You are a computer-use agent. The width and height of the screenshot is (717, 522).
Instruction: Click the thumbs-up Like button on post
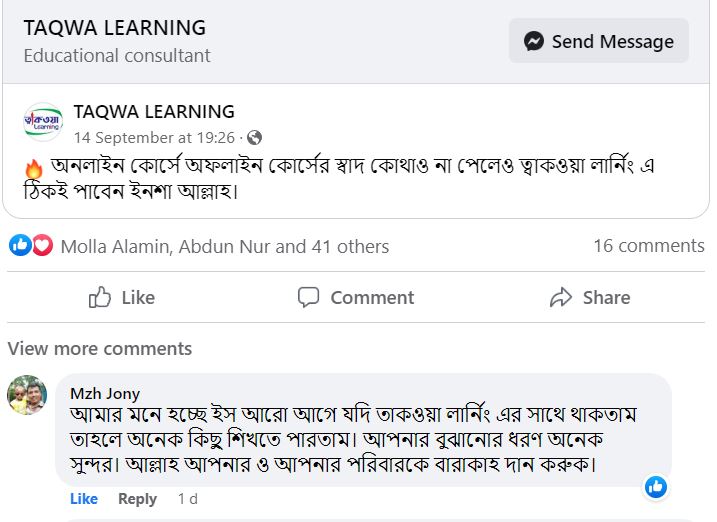pyautogui.click(x=121, y=297)
